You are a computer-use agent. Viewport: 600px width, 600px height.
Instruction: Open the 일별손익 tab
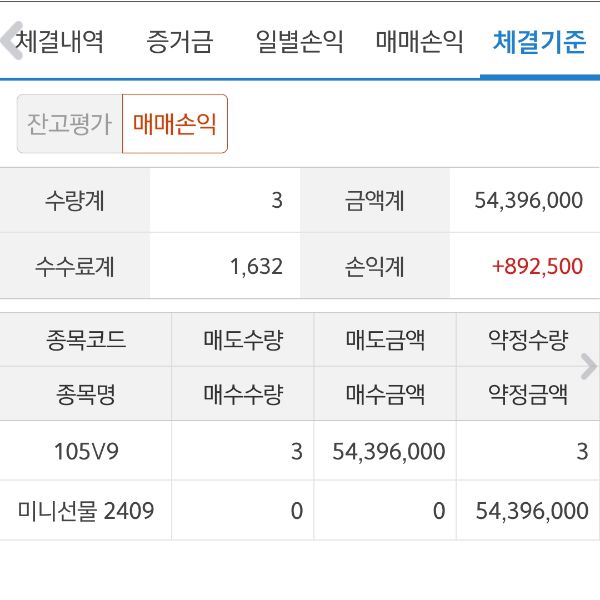pyautogui.click(x=299, y=42)
